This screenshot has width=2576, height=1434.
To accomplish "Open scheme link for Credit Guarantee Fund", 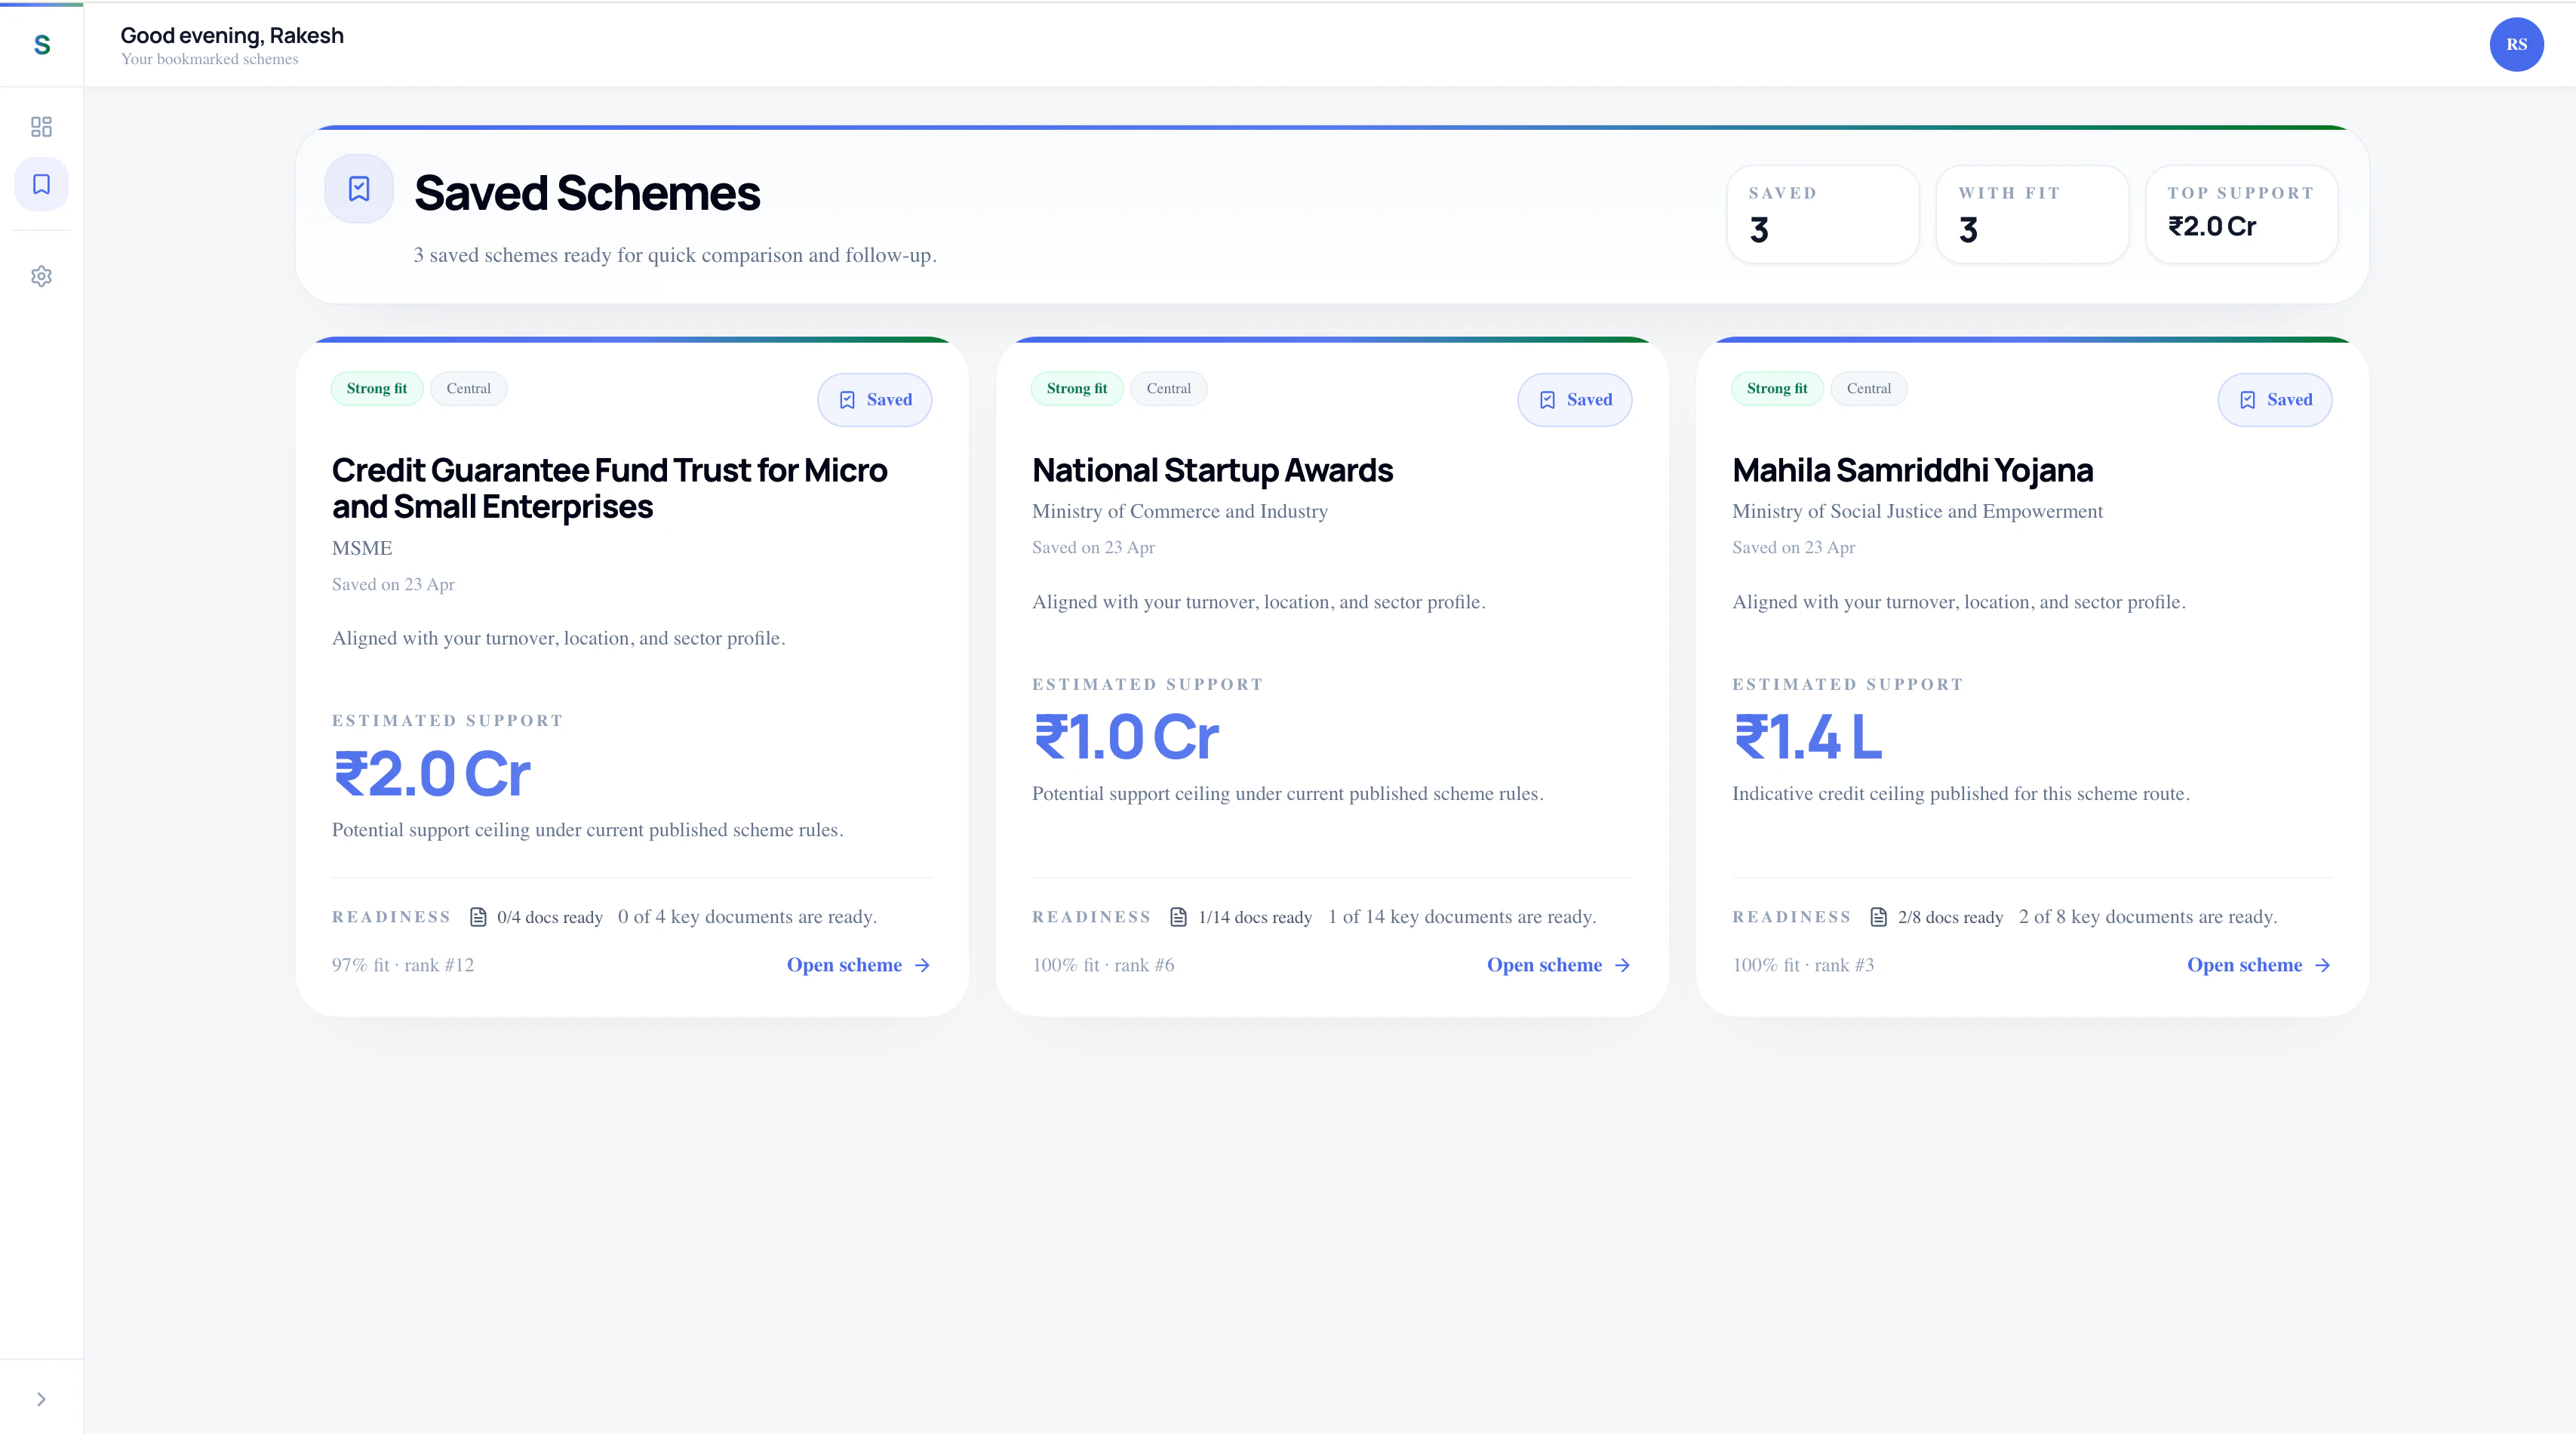I will click(x=858, y=965).
